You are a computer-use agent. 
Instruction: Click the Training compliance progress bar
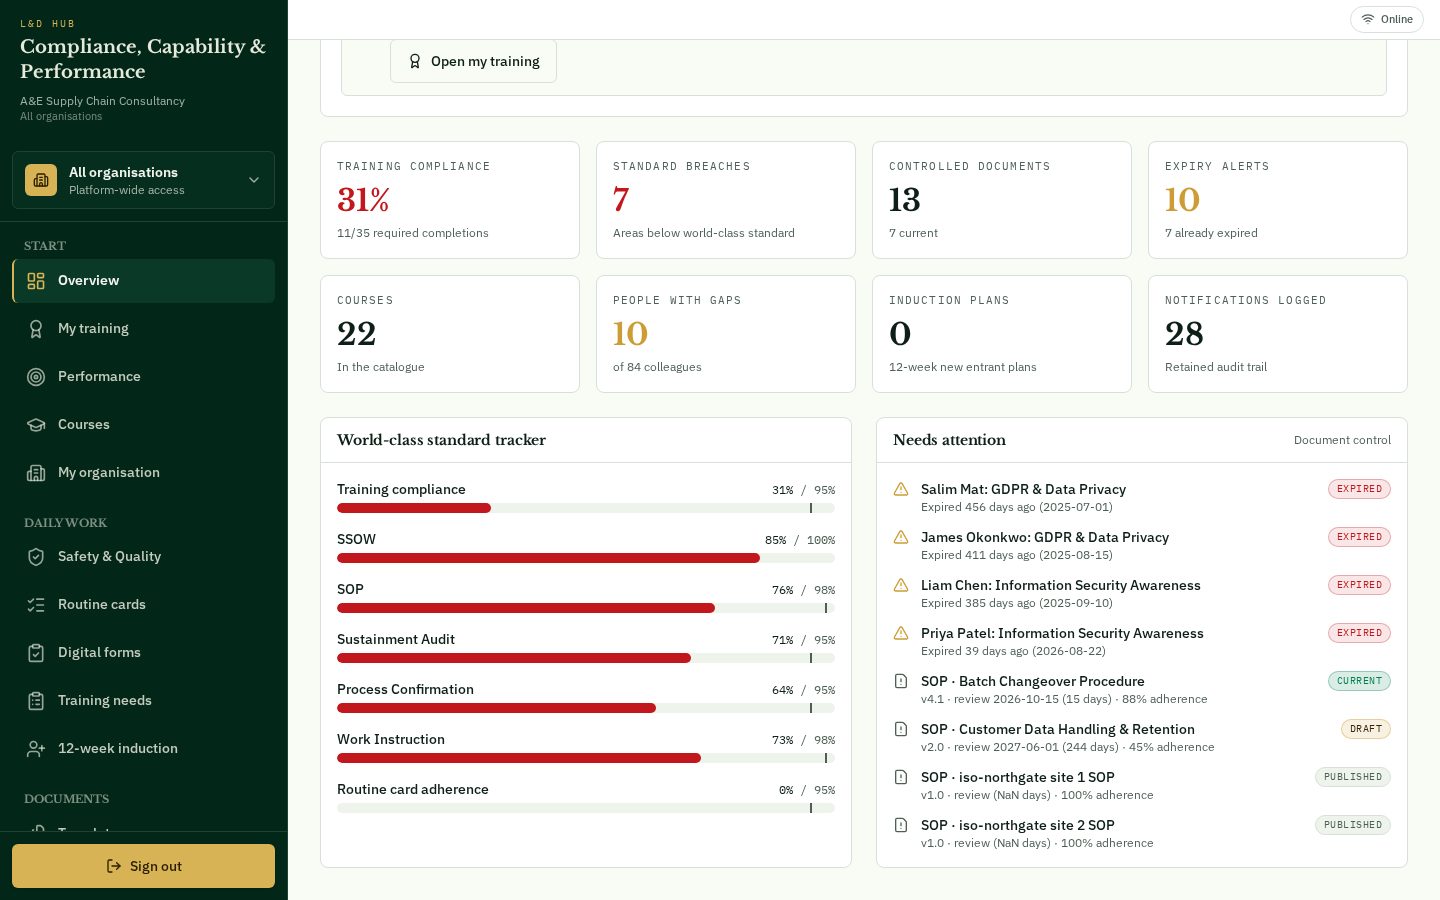586,508
